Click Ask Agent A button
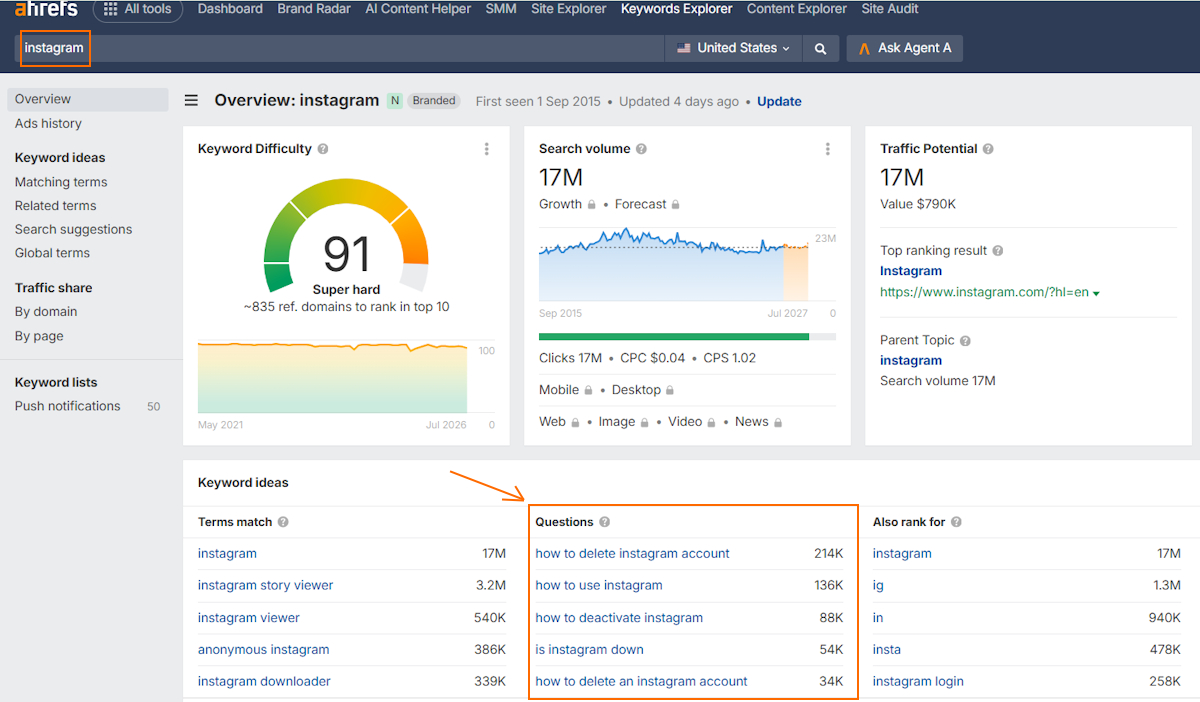 tap(905, 48)
